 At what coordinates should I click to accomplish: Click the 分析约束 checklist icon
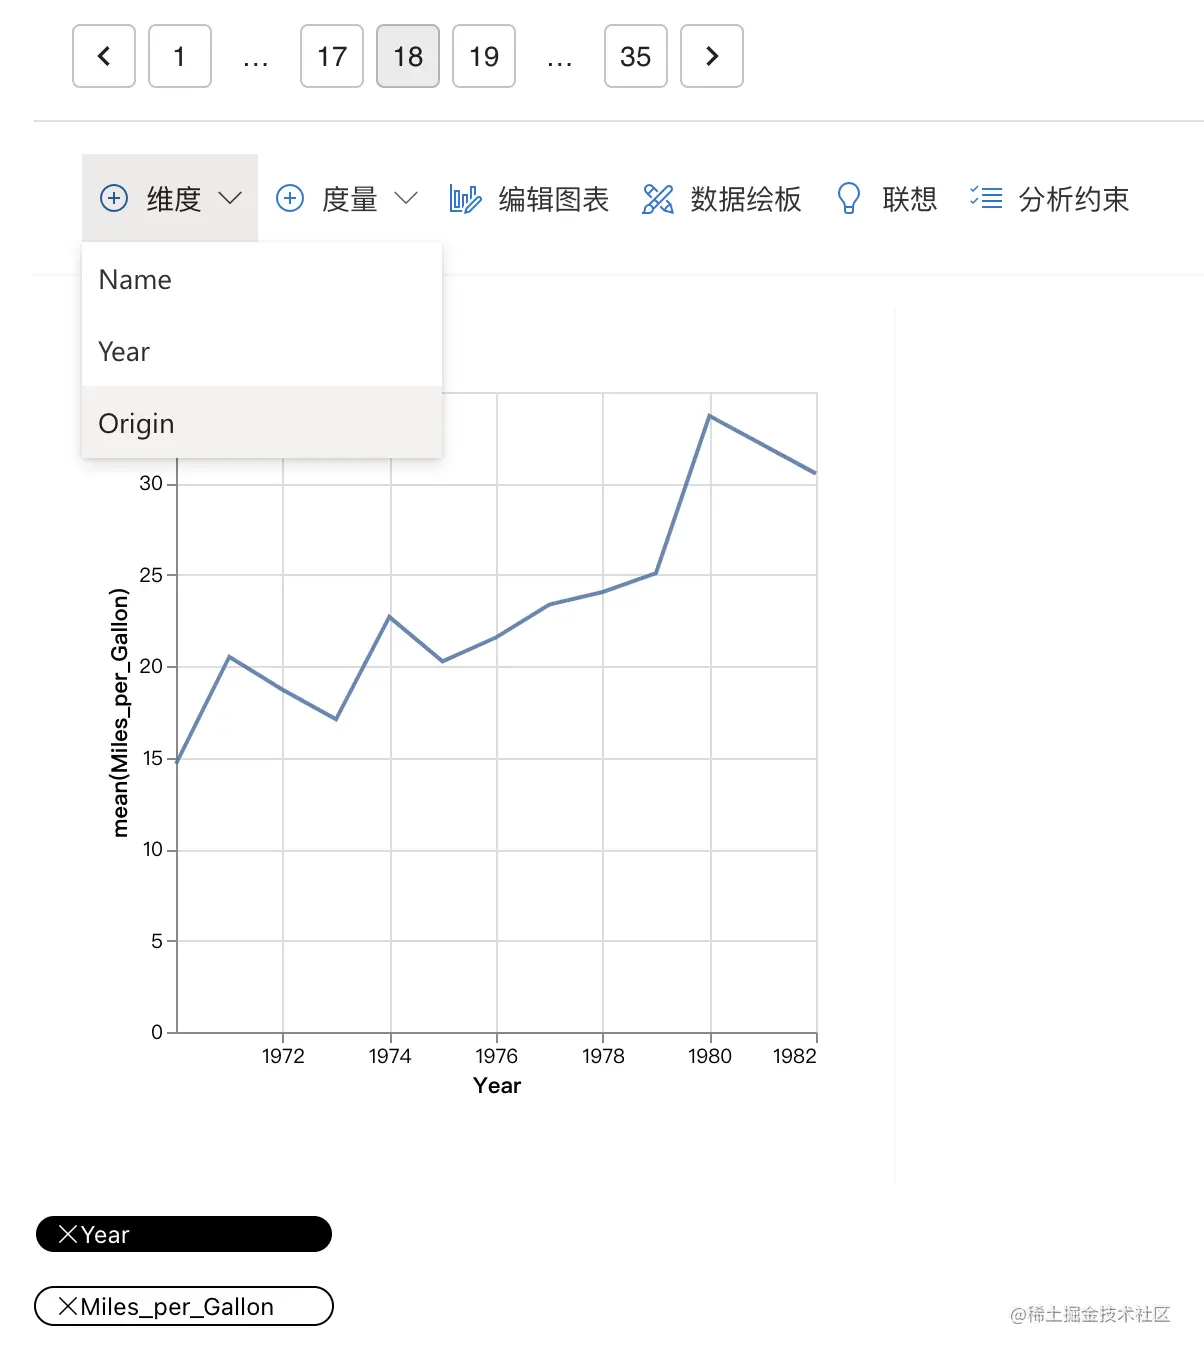click(x=985, y=198)
